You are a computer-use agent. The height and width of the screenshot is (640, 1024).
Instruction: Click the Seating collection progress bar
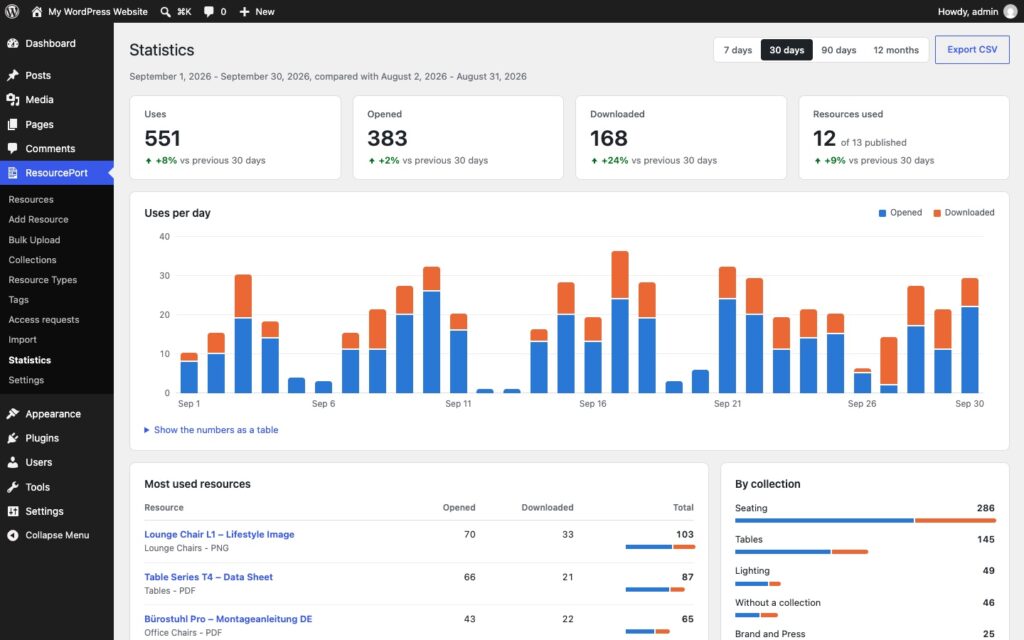point(865,520)
